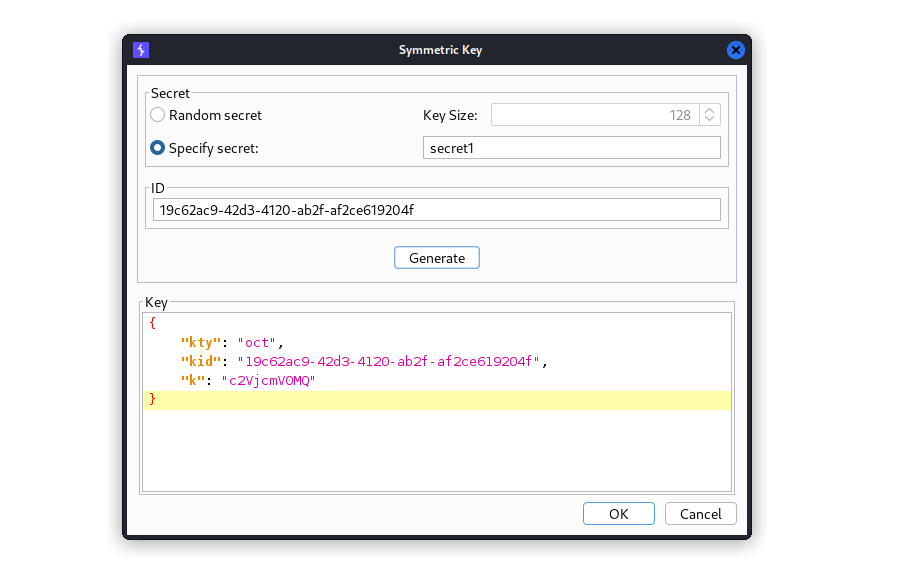
Task: Click the lightning bolt app icon in title bar
Action: 141,50
